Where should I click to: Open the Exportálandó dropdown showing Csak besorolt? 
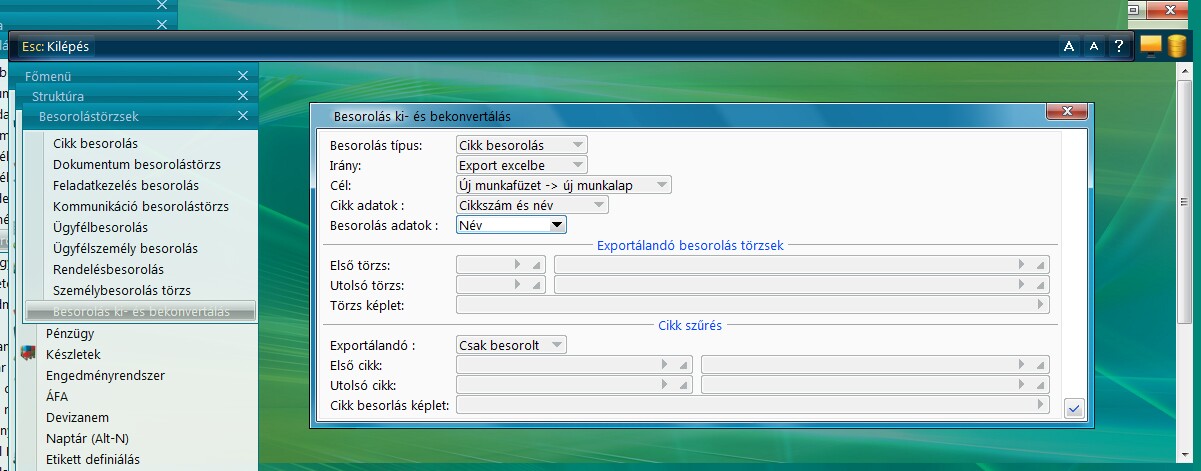coord(511,345)
